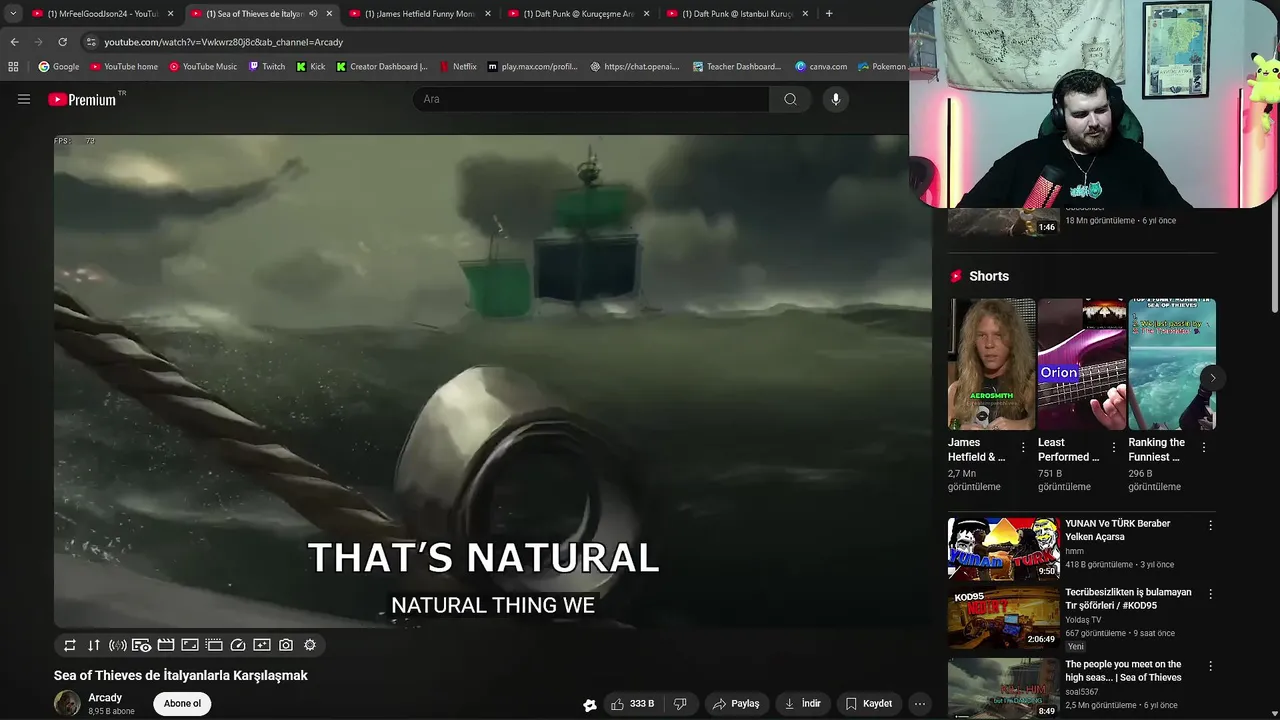Screen dimensions: 1280x720
Task: Open options for Least Performed short
Action: (1114, 448)
